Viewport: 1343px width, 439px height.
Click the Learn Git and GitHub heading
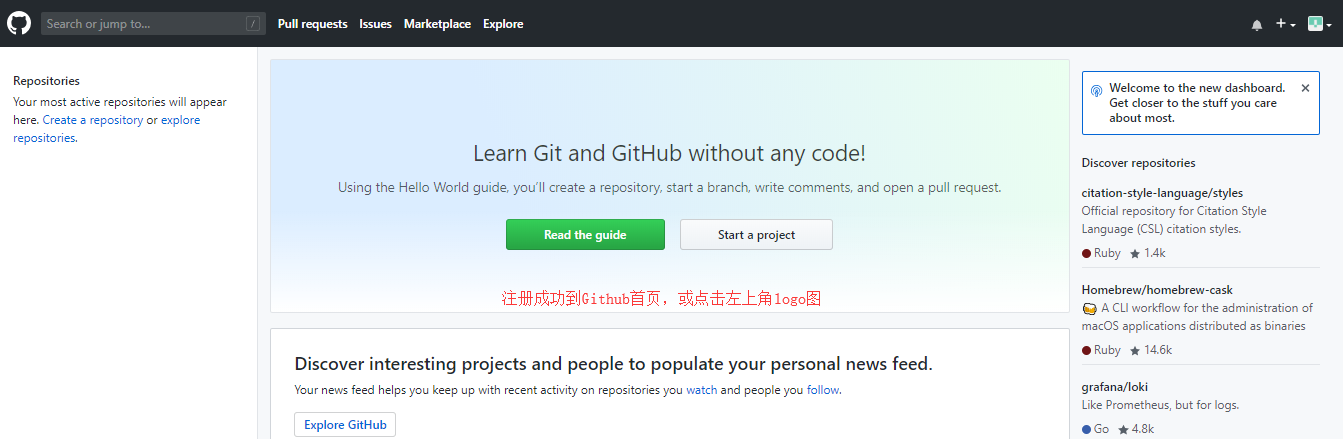[x=669, y=154]
